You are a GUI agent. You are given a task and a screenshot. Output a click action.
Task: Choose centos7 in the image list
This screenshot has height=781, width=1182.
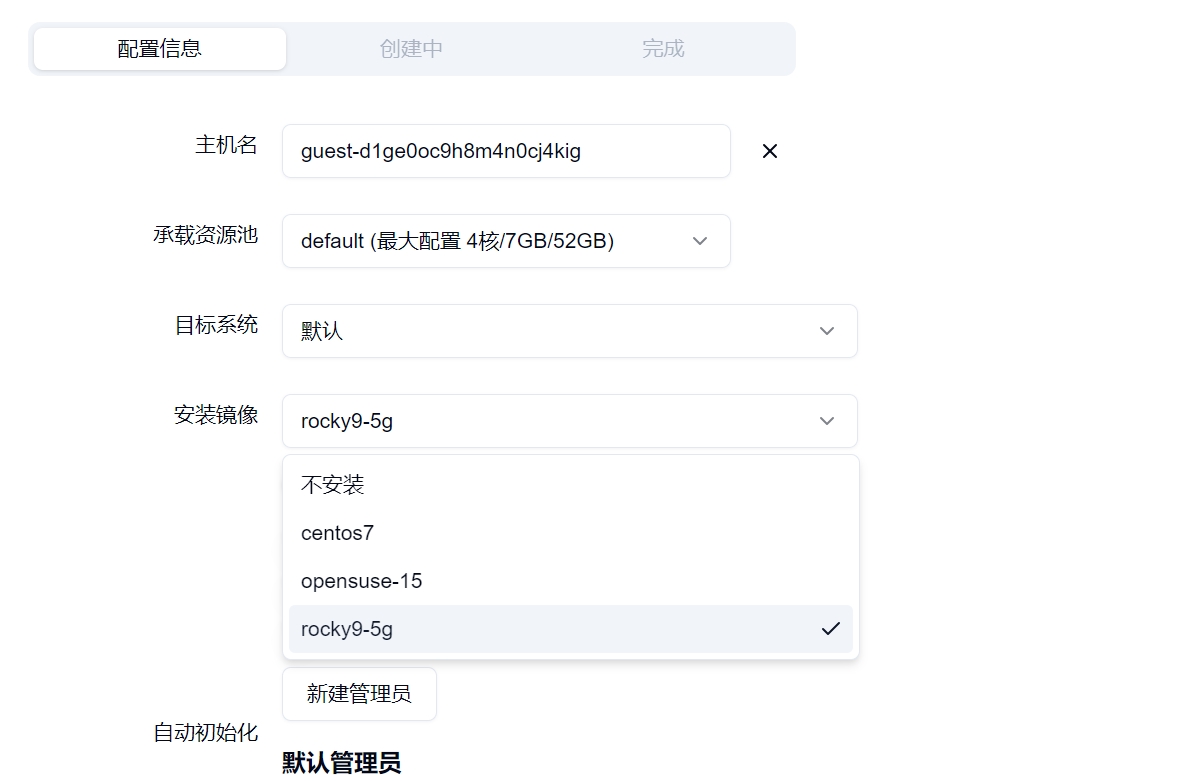click(570, 533)
